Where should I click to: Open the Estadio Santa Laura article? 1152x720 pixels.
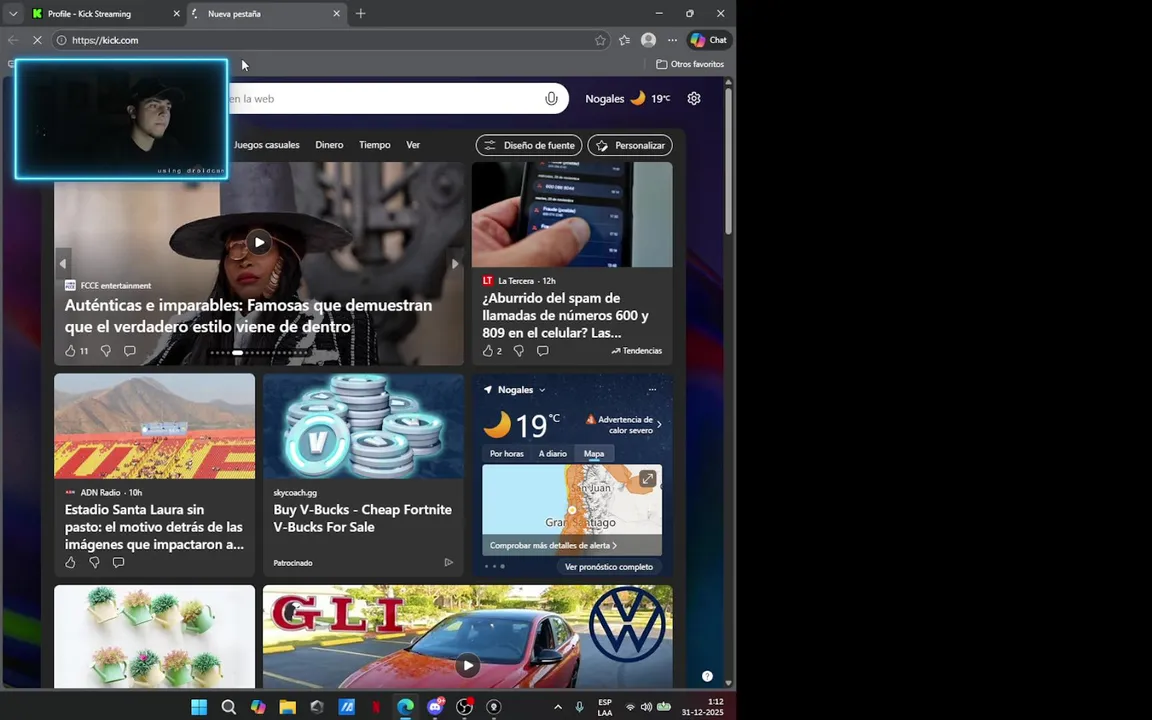pos(154,527)
